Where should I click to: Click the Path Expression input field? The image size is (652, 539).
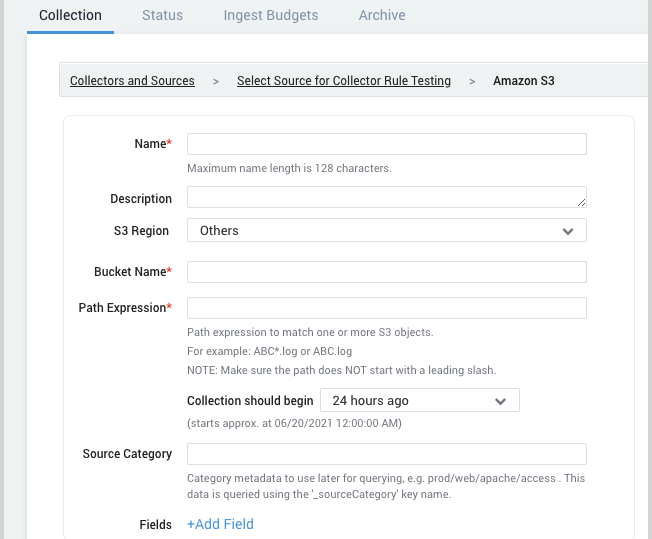pyautogui.click(x=387, y=308)
